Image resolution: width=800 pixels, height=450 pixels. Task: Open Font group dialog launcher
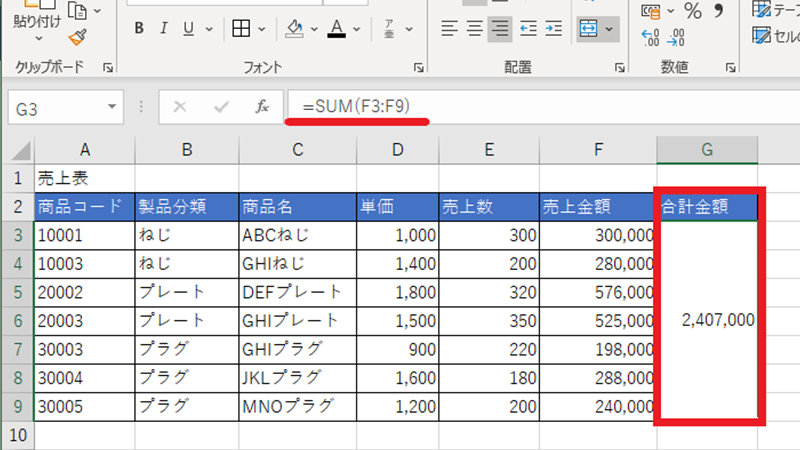pos(418,68)
